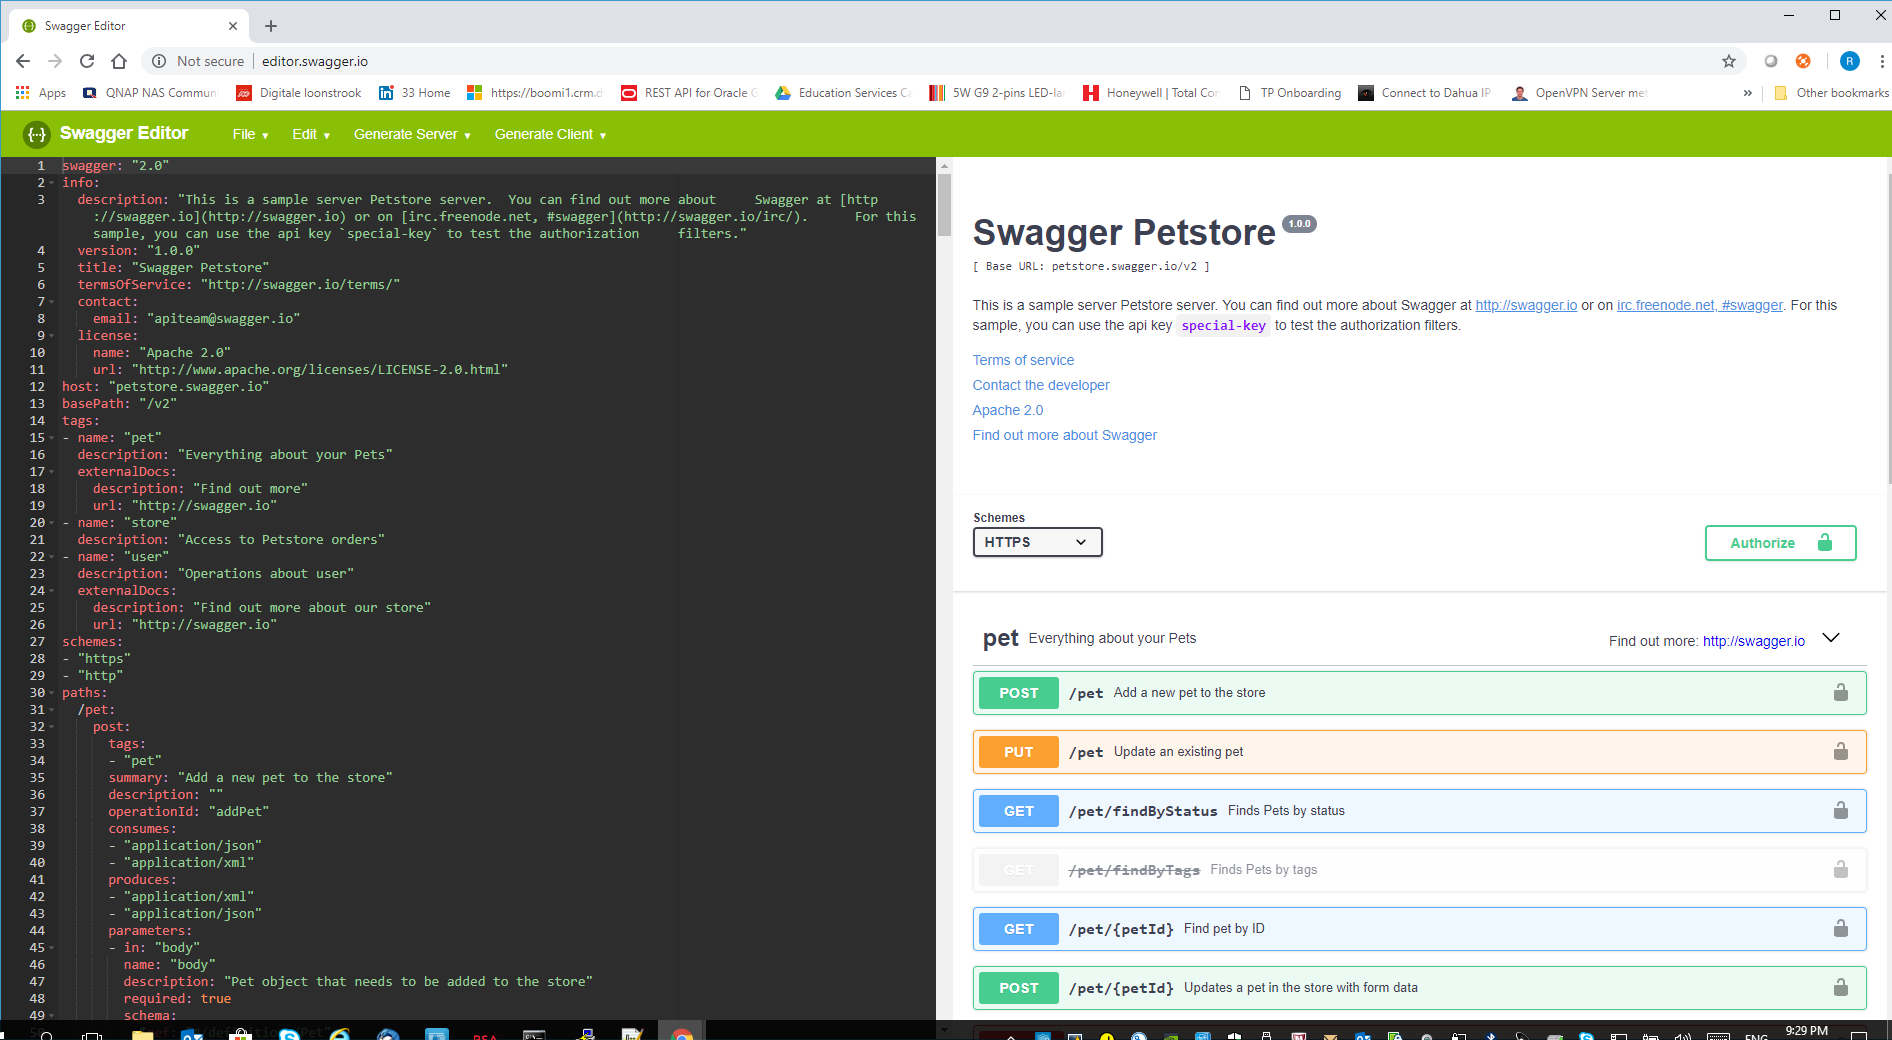Open the HTTPS schemes dropdown

click(1037, 542)
